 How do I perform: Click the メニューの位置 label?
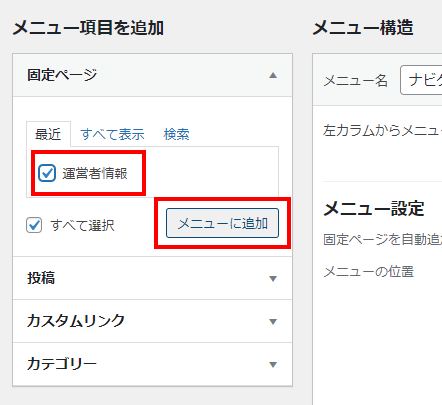tap(368, 272)
